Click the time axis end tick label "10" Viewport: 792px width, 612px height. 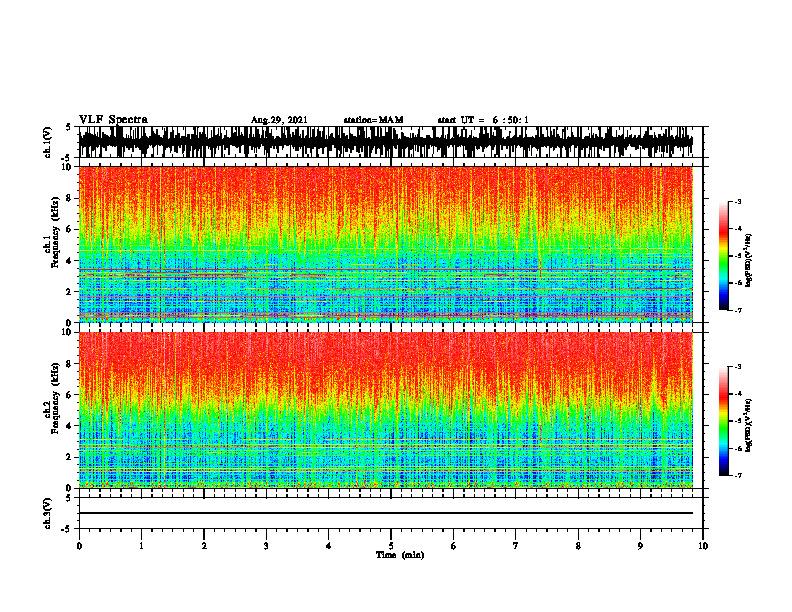point(703,546)
